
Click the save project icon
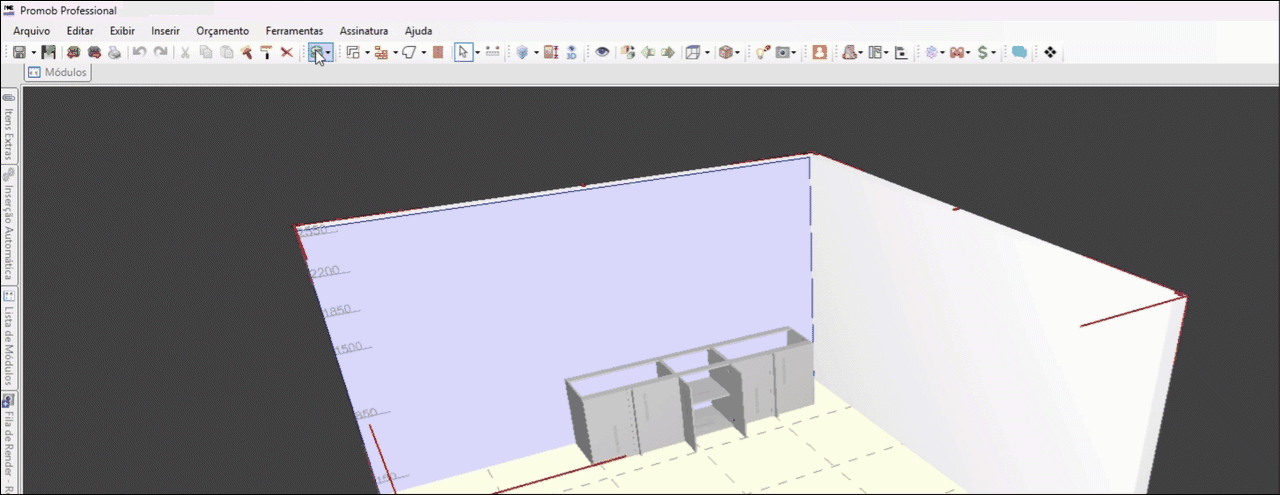(x=19, y=52)
